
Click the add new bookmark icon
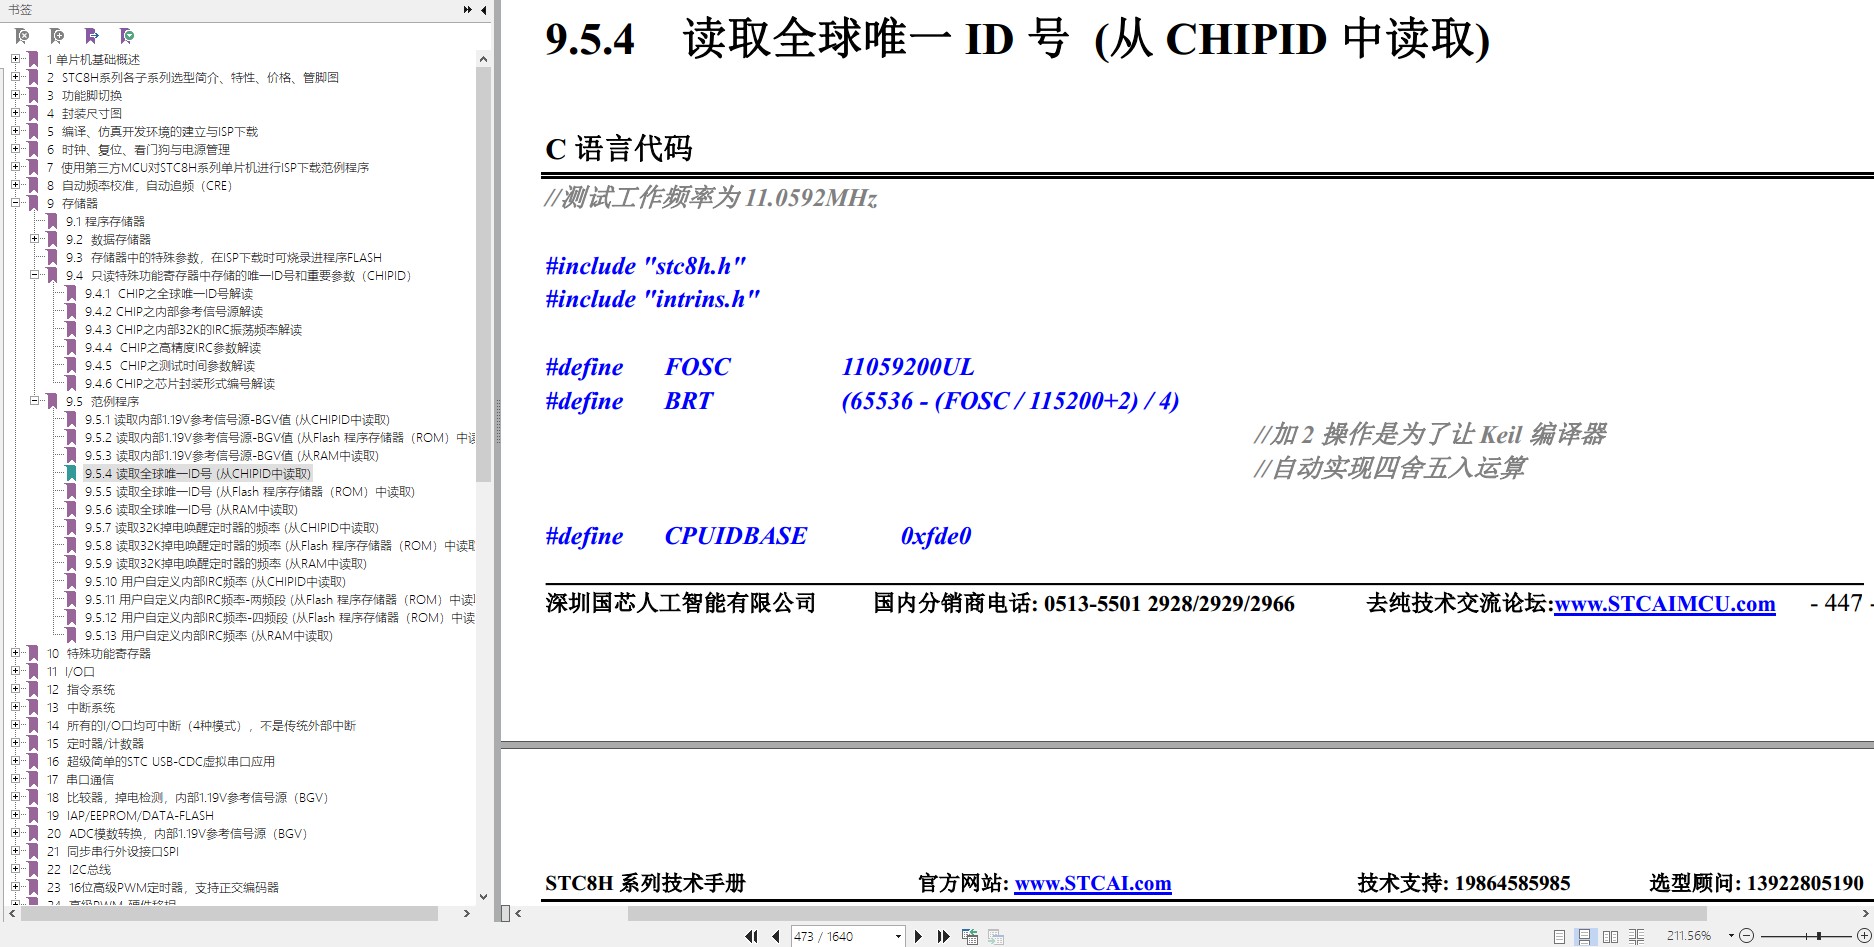57,36
